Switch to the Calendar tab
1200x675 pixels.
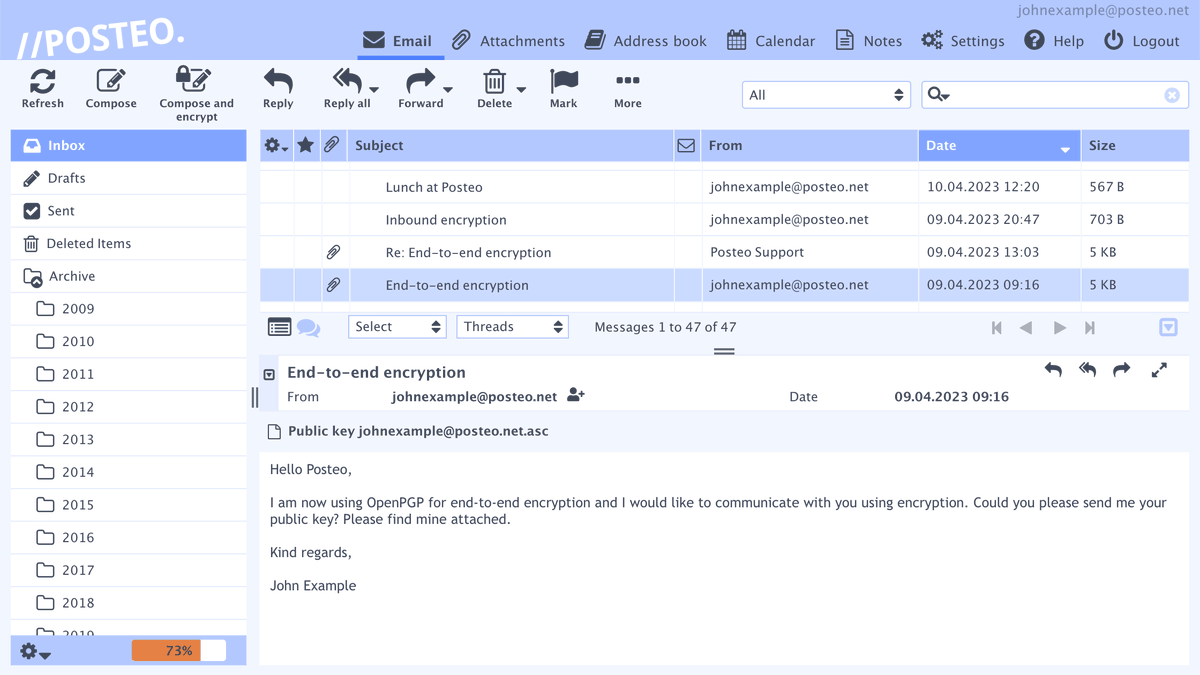click(770, 41)
